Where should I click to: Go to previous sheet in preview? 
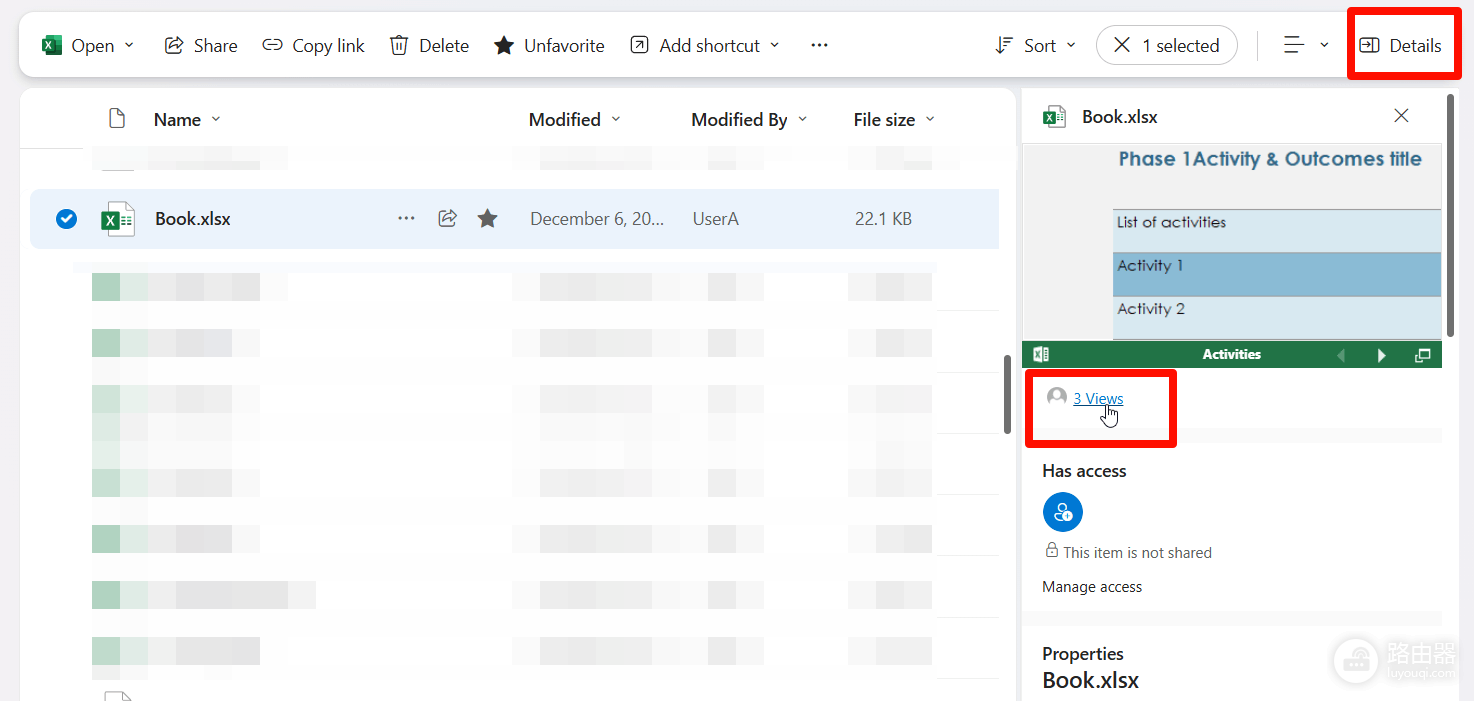click(1342, 355)
